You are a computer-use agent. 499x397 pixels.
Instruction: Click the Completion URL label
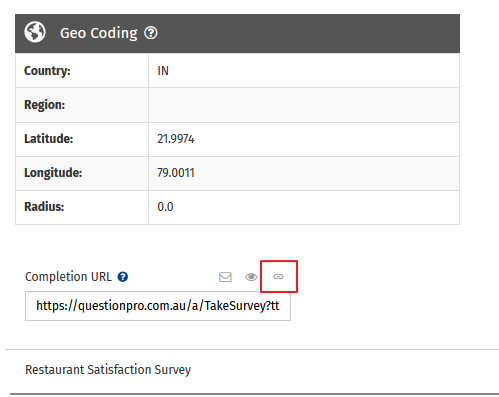pos(68,277)
